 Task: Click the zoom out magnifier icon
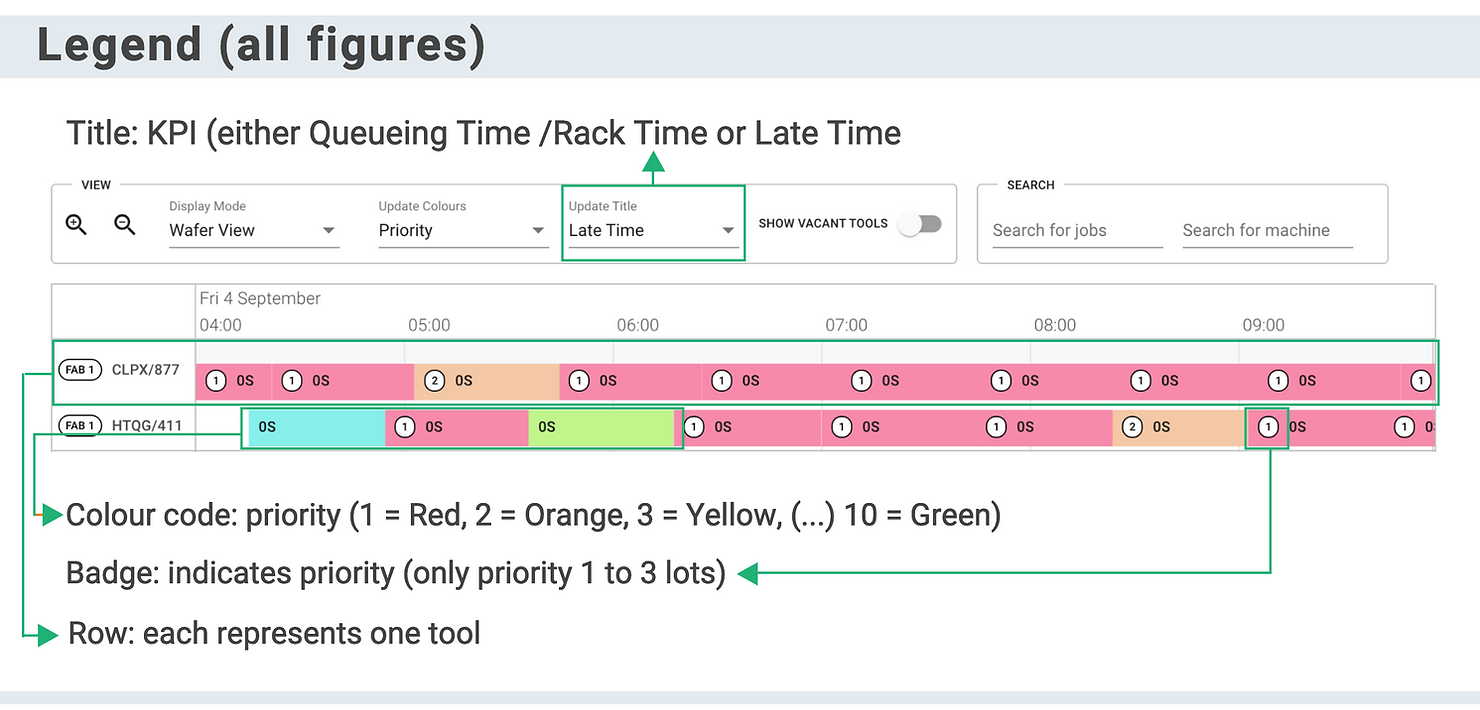point(125,225)
